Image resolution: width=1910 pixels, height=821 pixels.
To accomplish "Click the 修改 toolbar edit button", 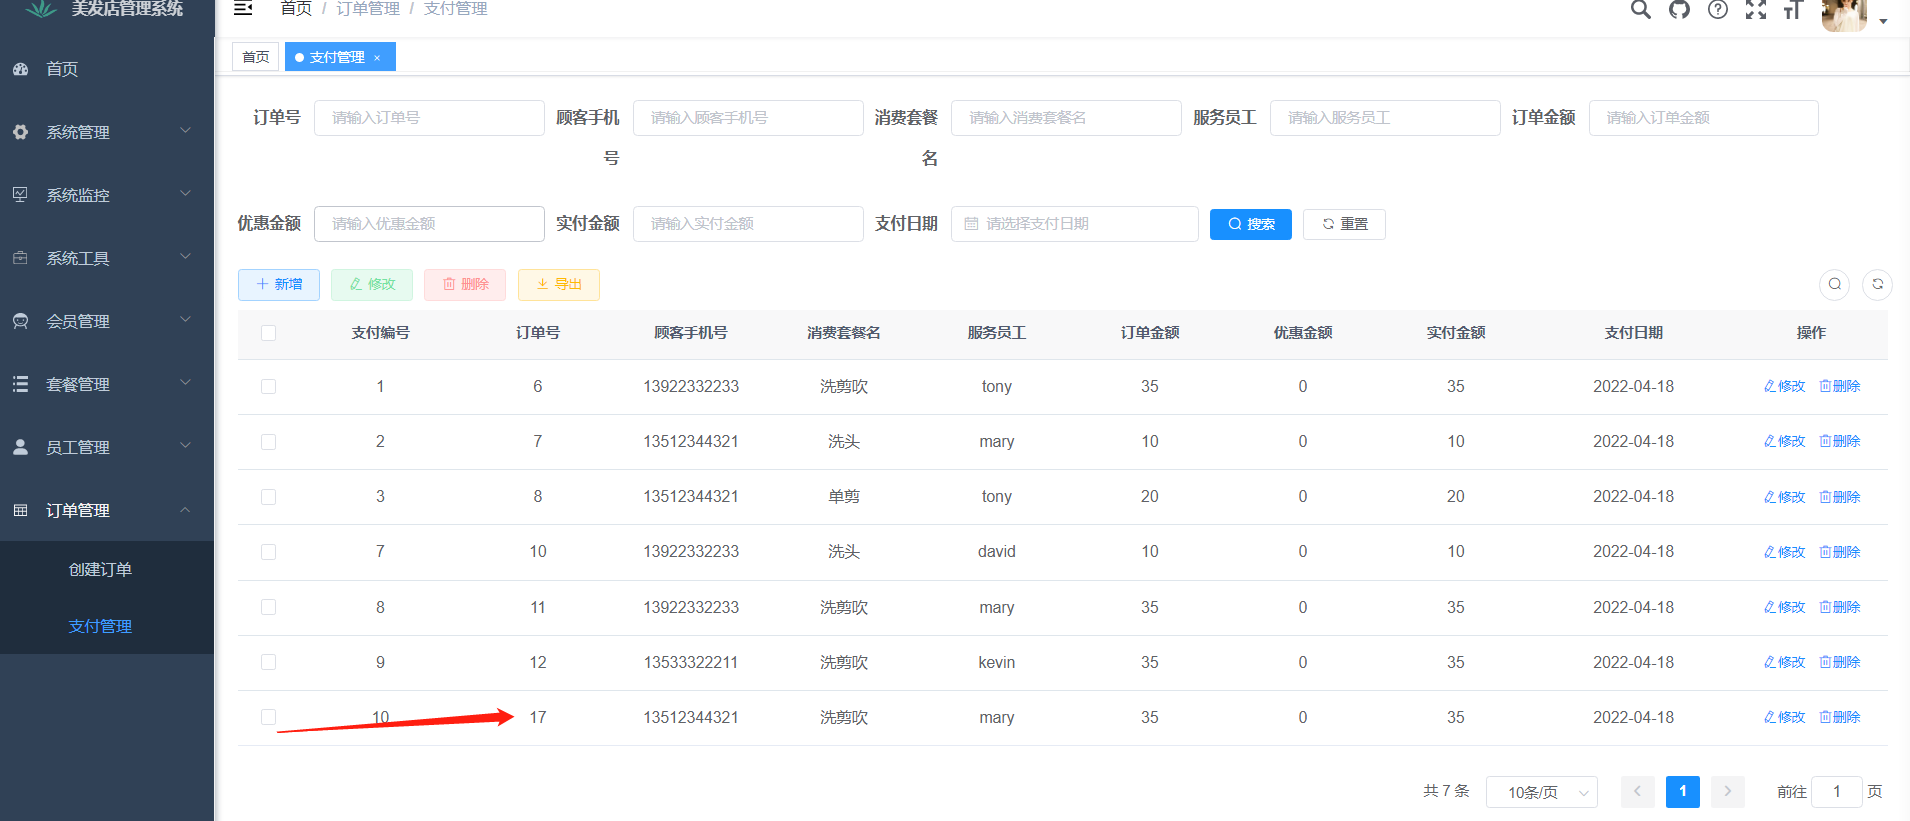I will coord(372,285).
